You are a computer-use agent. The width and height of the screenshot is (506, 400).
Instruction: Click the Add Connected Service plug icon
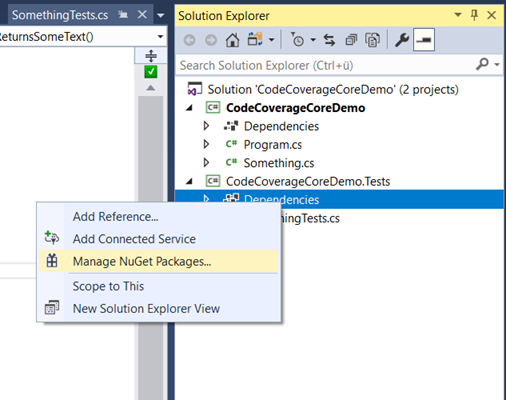click(52, 237)
